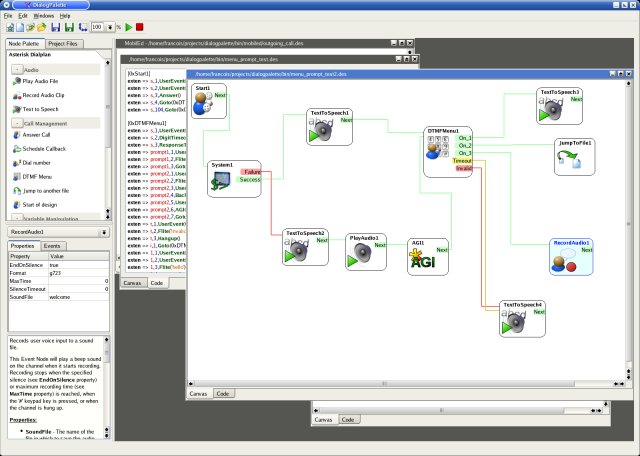The height and width of the screenshot is (456, 640).
Task: Switch to the Project Files tab
Action: (64, 44)
